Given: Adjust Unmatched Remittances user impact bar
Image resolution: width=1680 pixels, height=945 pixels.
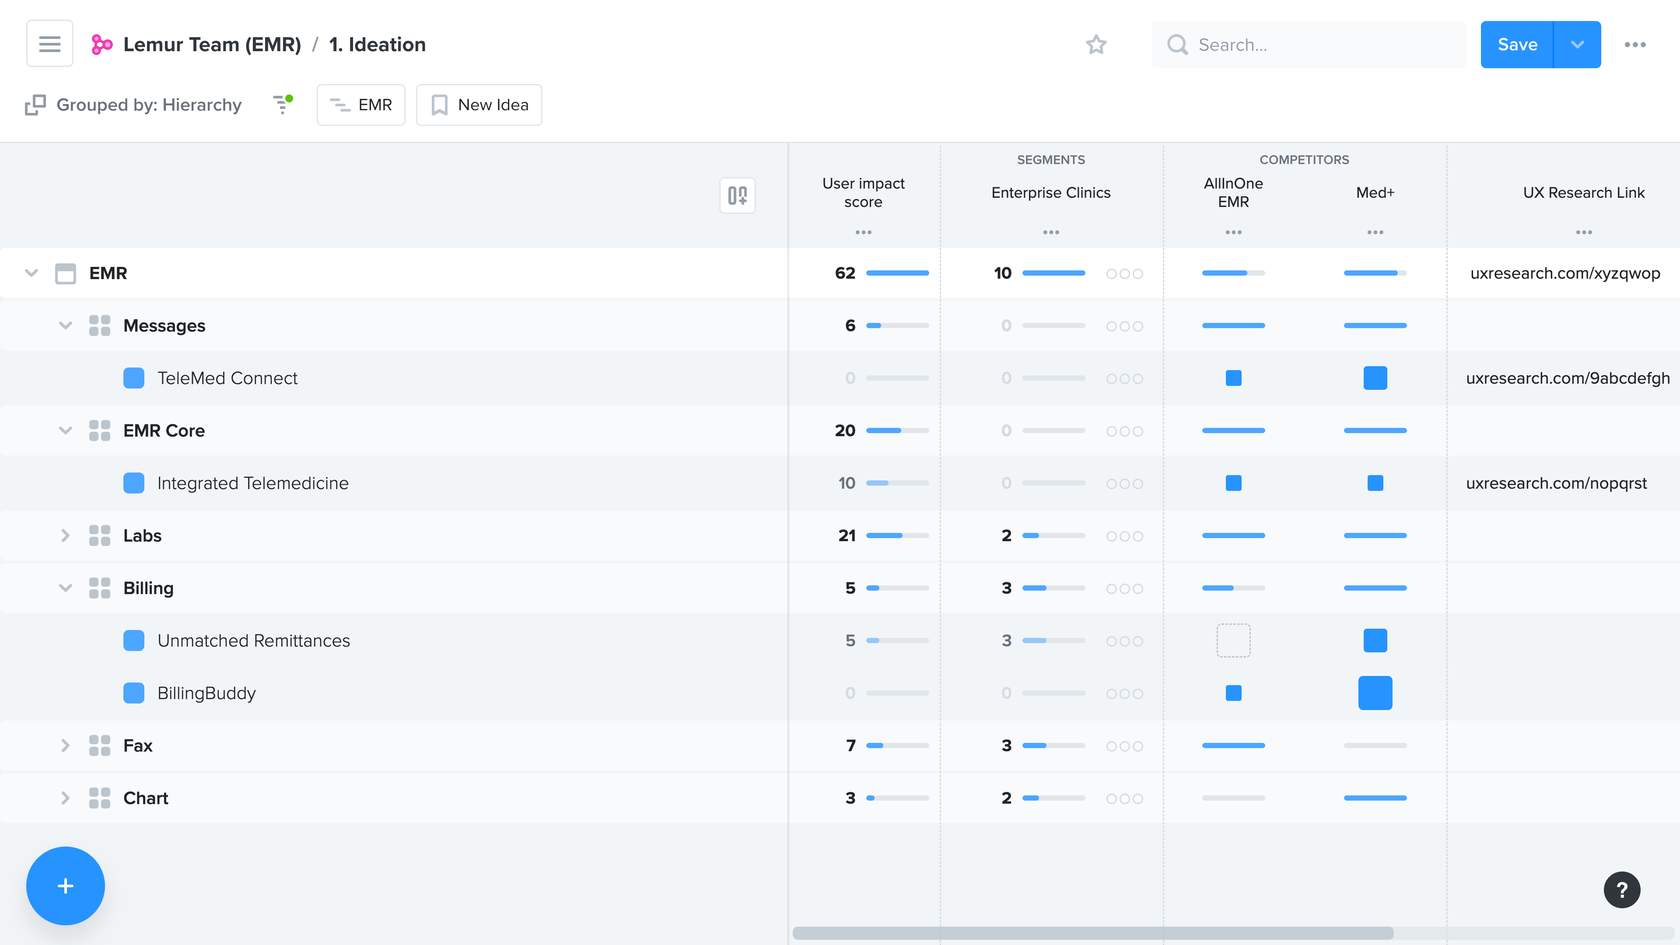Looking at the screenshot, I should pyautogui.click(x=897, y=641).
